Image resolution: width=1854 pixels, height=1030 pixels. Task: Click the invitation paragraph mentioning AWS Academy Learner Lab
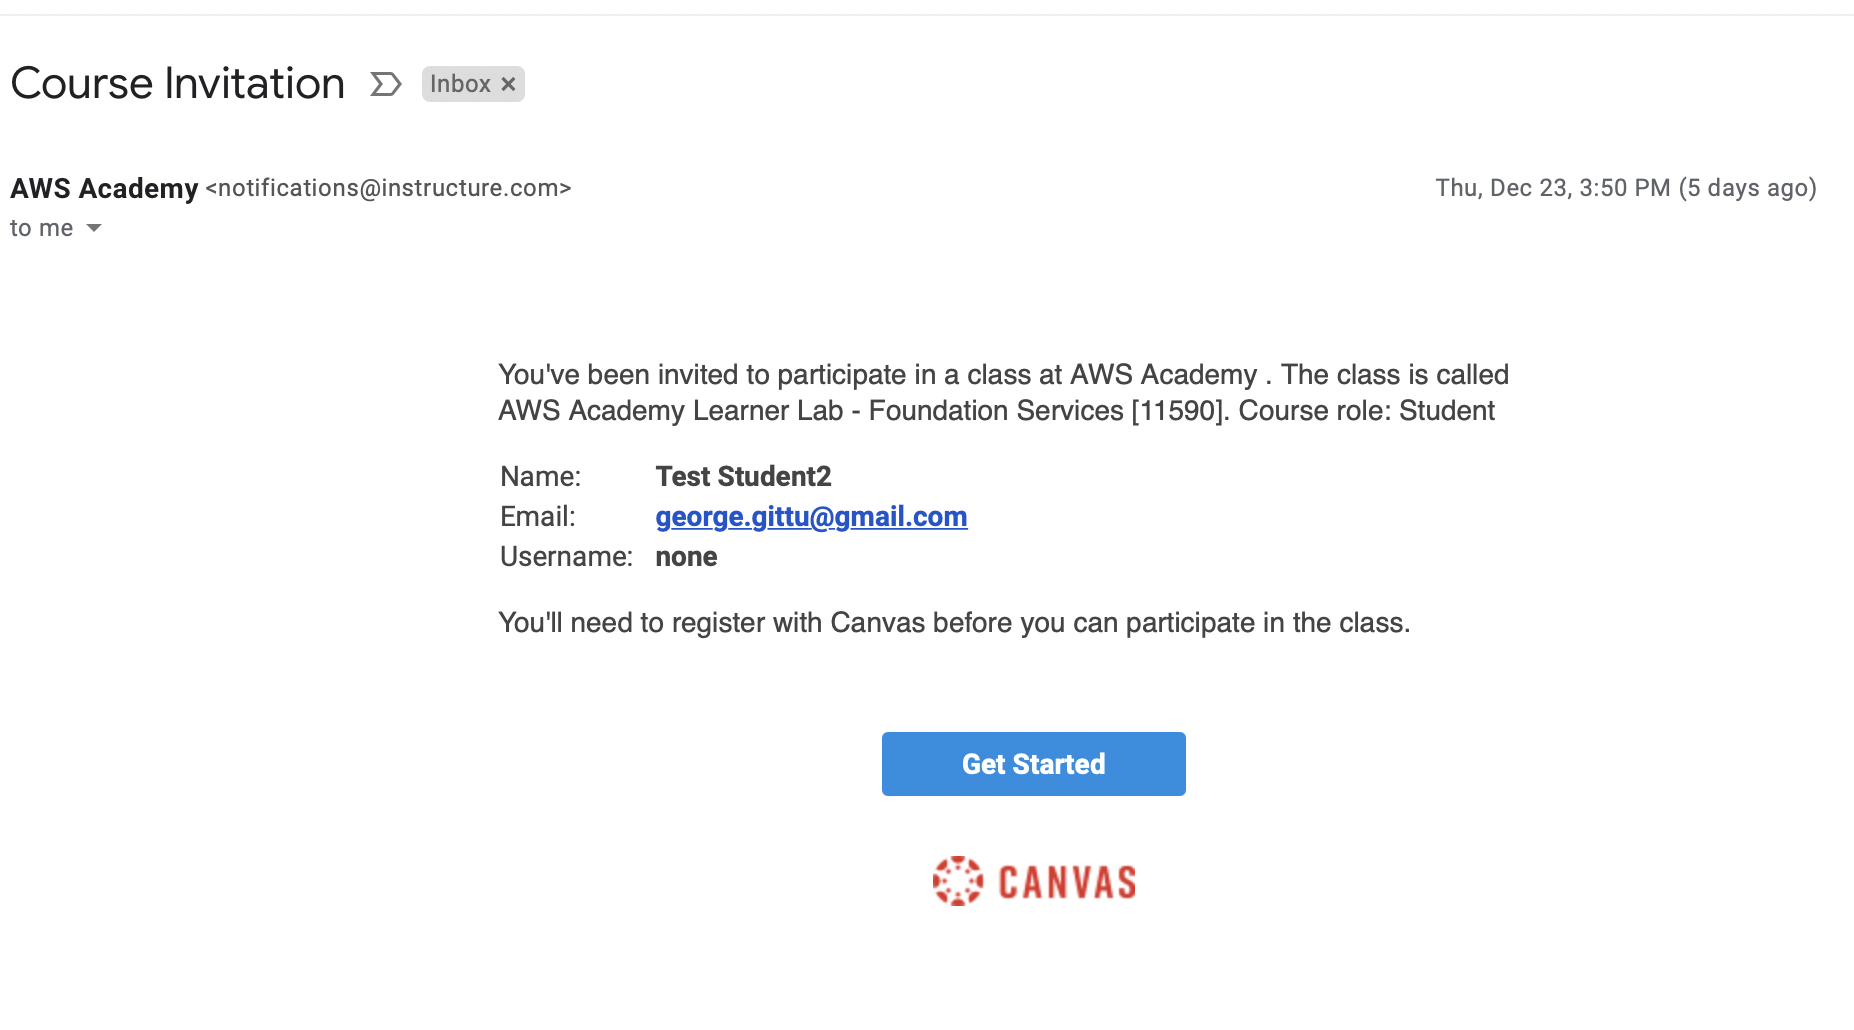point(1003,392)
